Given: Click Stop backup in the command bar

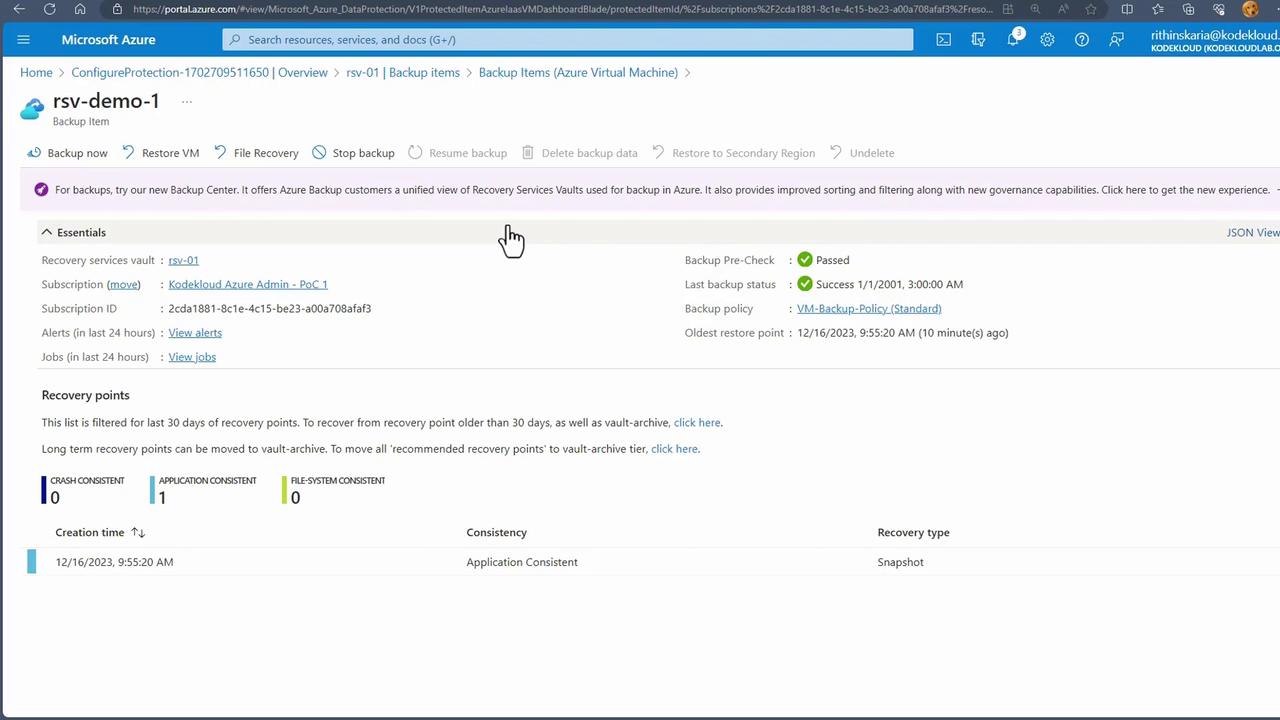Looking at the screenshot, I should tap(353, 153).
